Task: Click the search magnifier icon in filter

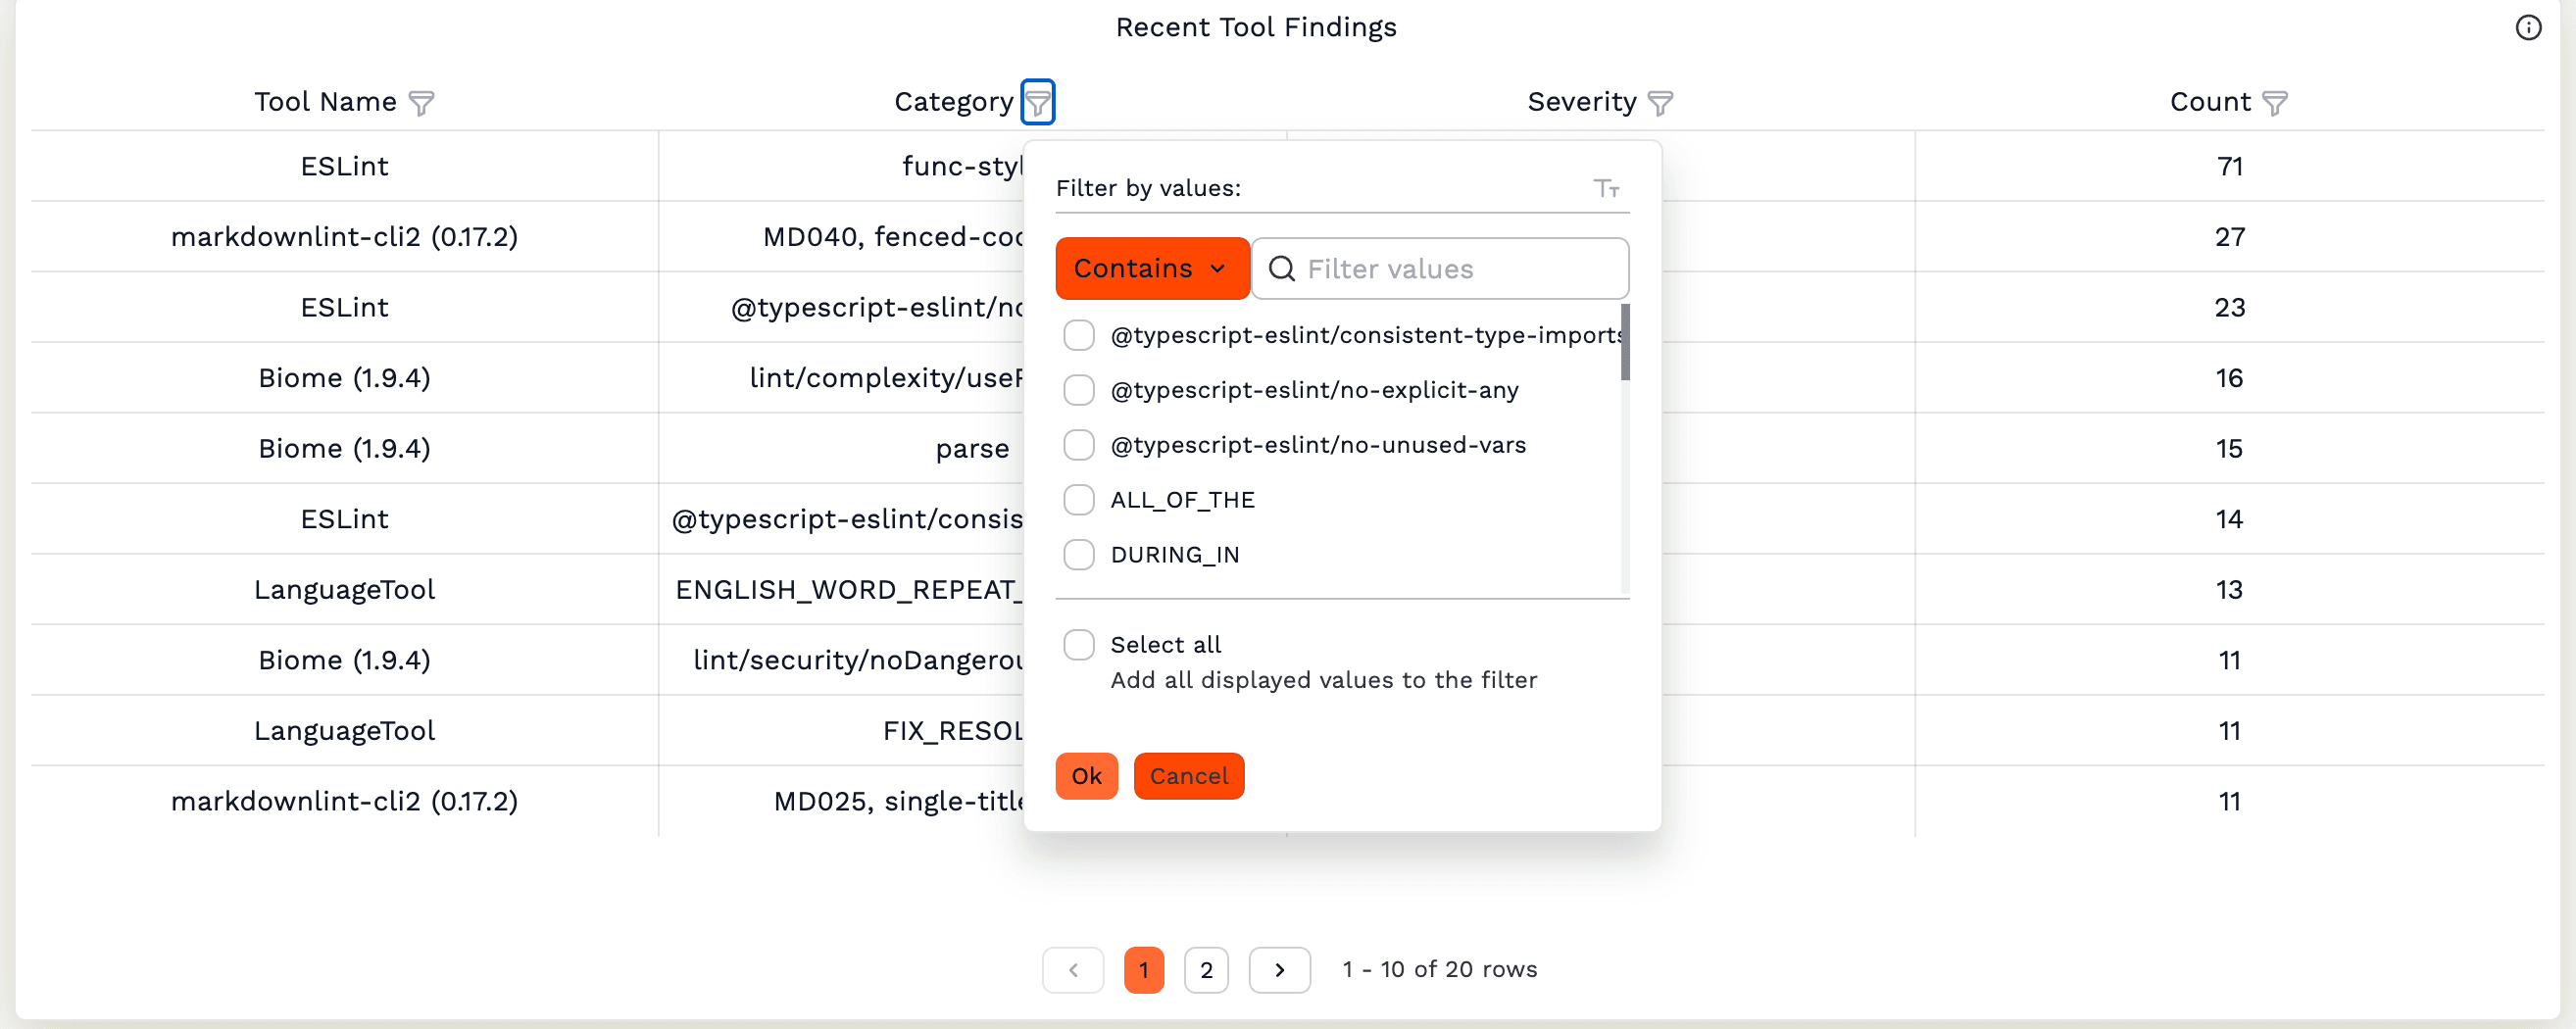Action: 1282,269
